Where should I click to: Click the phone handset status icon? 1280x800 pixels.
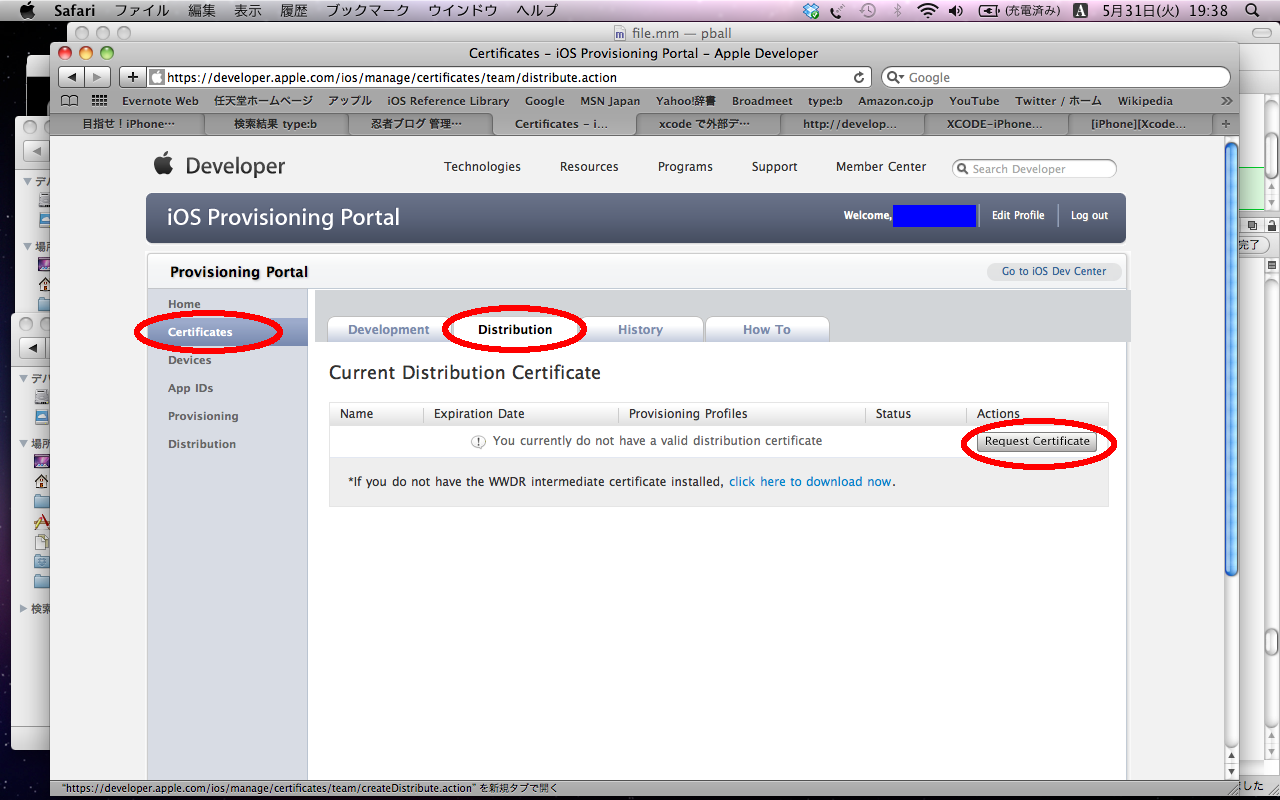837,10
